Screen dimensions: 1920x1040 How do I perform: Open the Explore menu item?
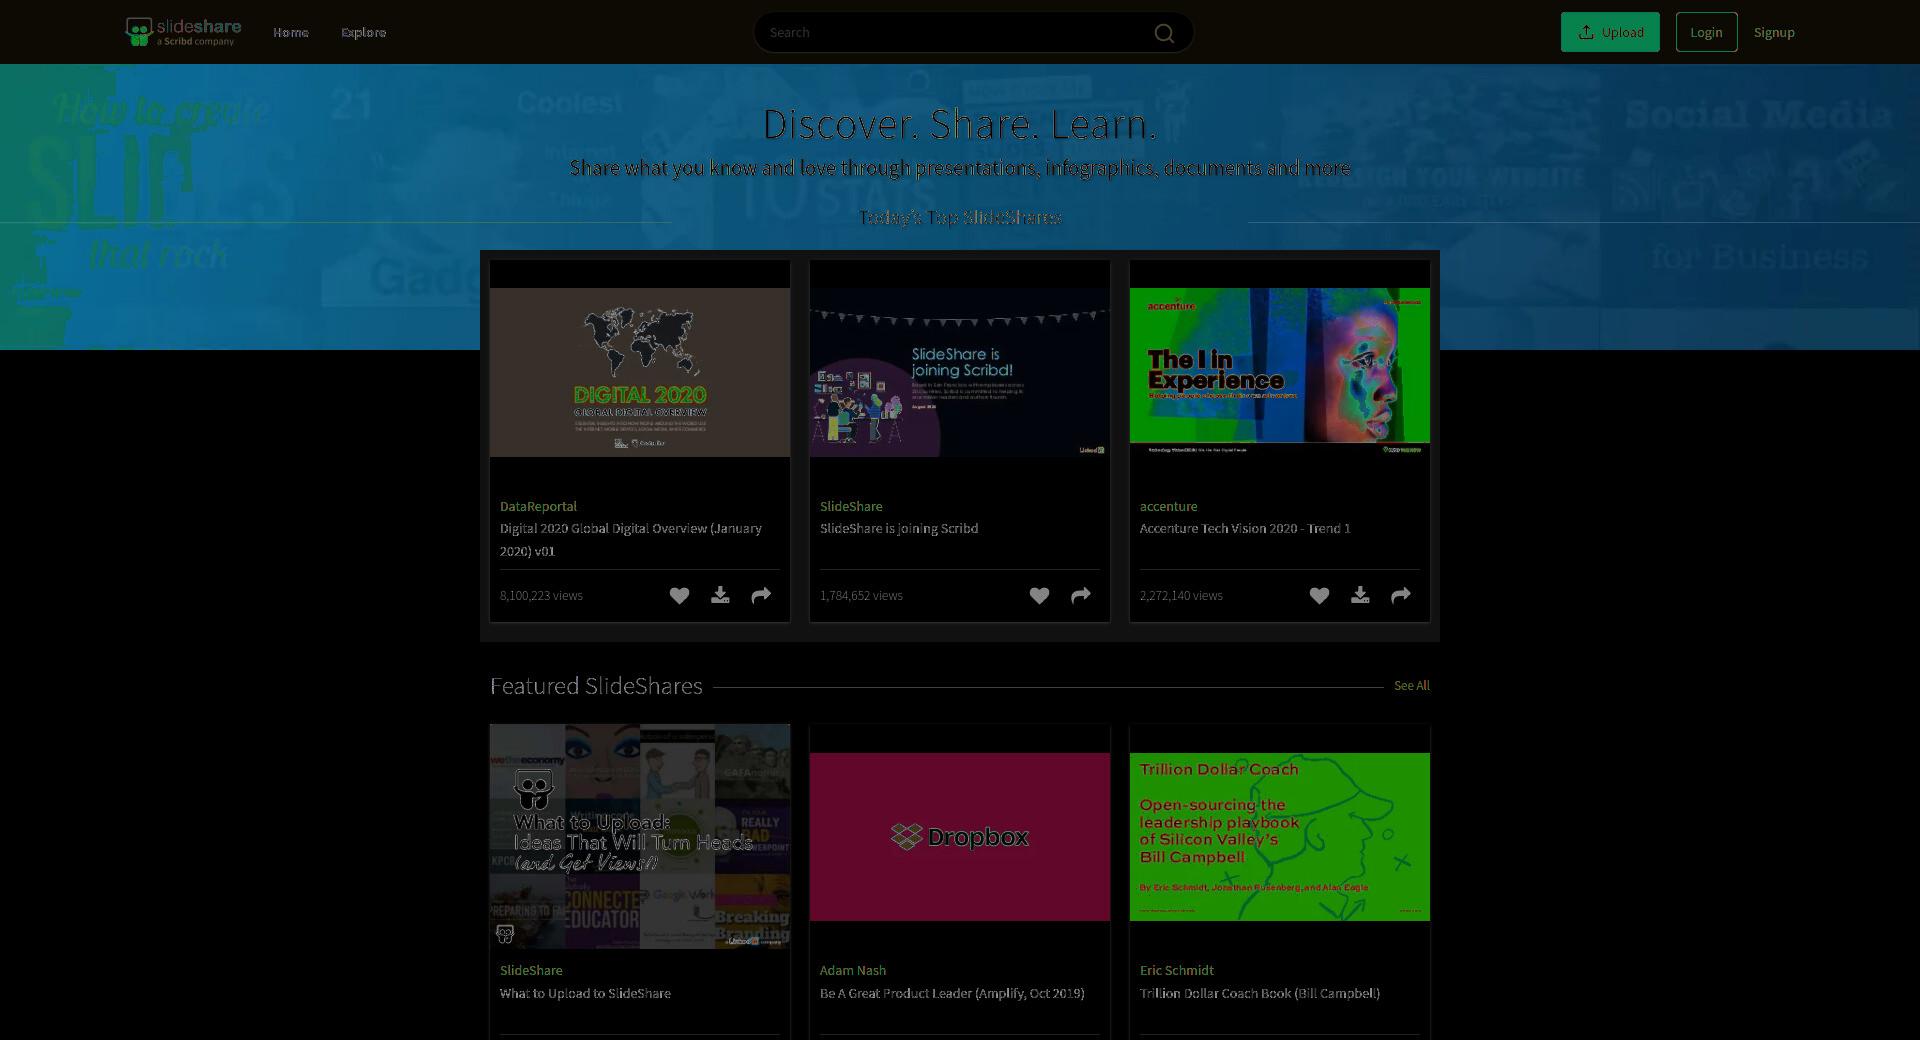(363, 33)
